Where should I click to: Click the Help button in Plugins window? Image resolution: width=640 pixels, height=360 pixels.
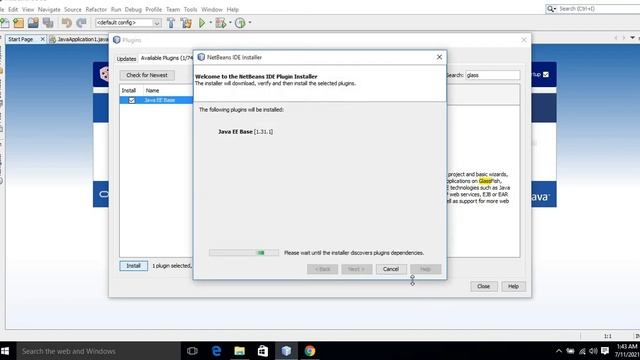(513, 287)
